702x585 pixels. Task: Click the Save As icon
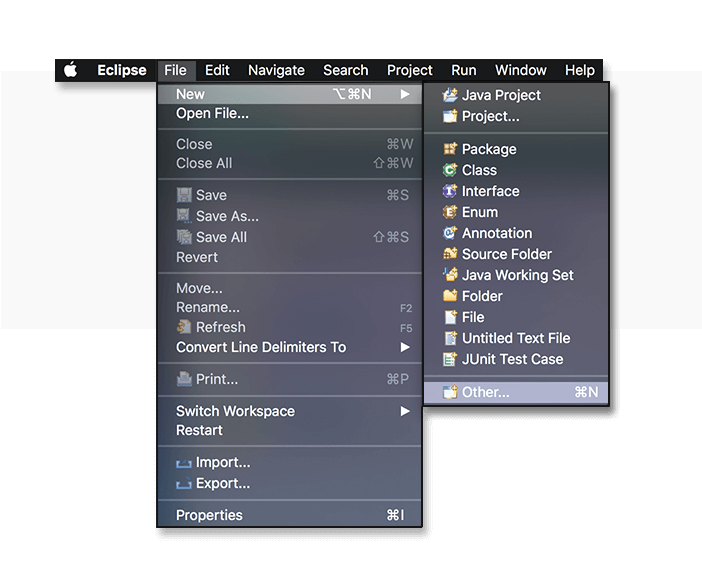coord(184,216)
